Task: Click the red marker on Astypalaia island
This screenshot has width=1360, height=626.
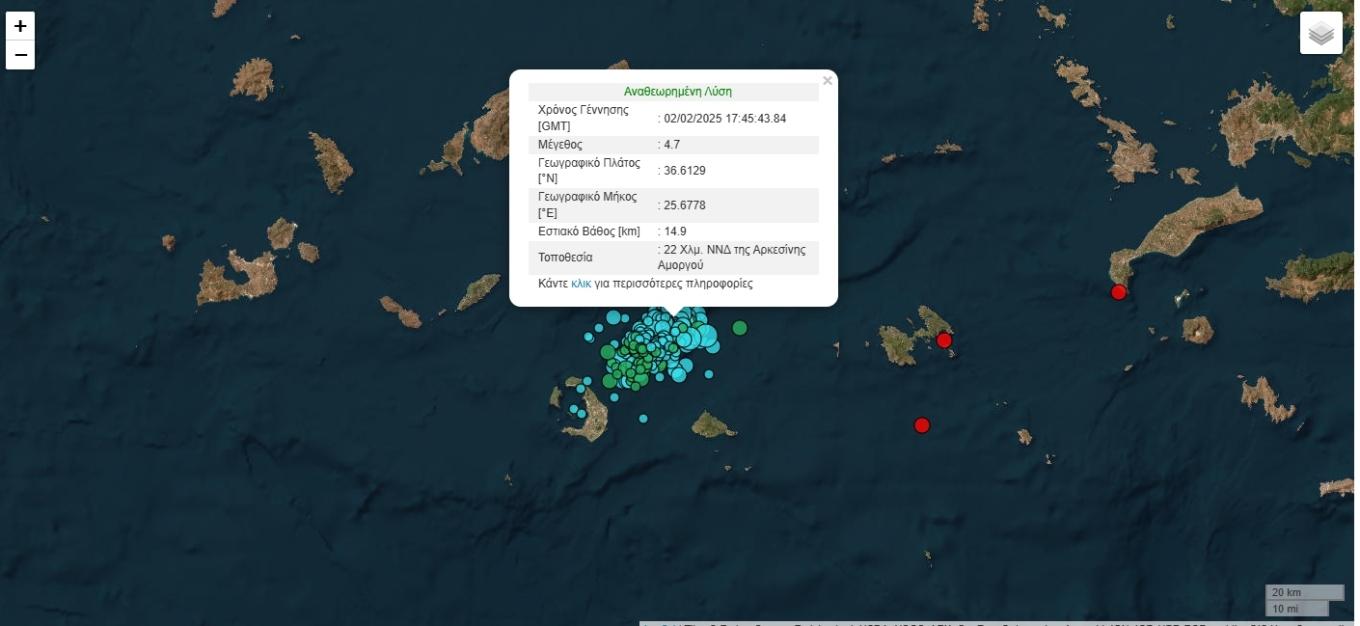Action: coord(944,340)
